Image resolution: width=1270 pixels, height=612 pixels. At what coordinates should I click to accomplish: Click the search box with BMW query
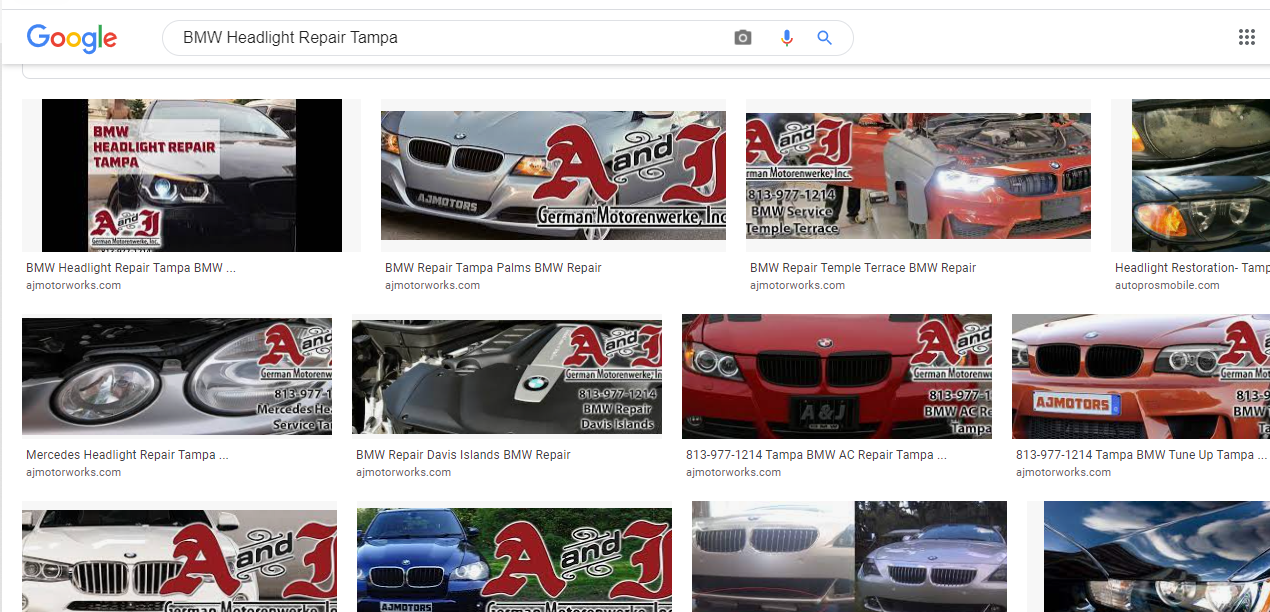pyautogui.click(x=450, y=38)
